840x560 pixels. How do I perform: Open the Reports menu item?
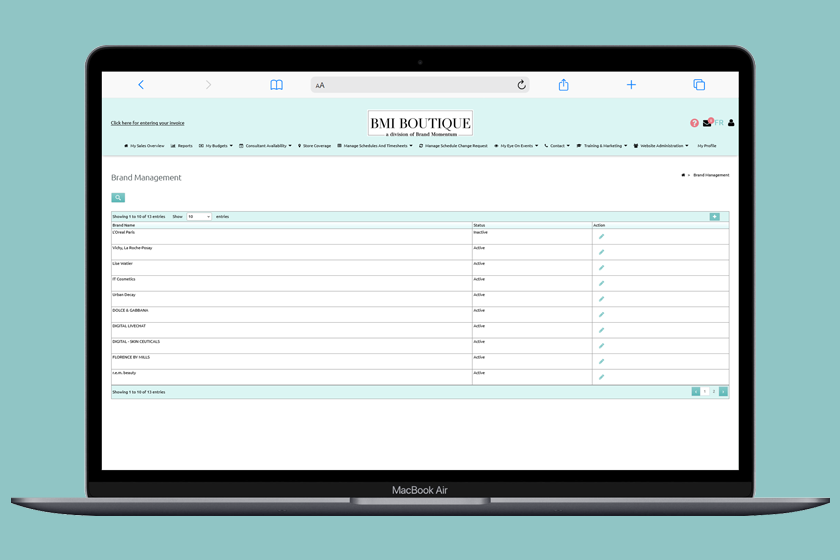click(x=182, y=146)
